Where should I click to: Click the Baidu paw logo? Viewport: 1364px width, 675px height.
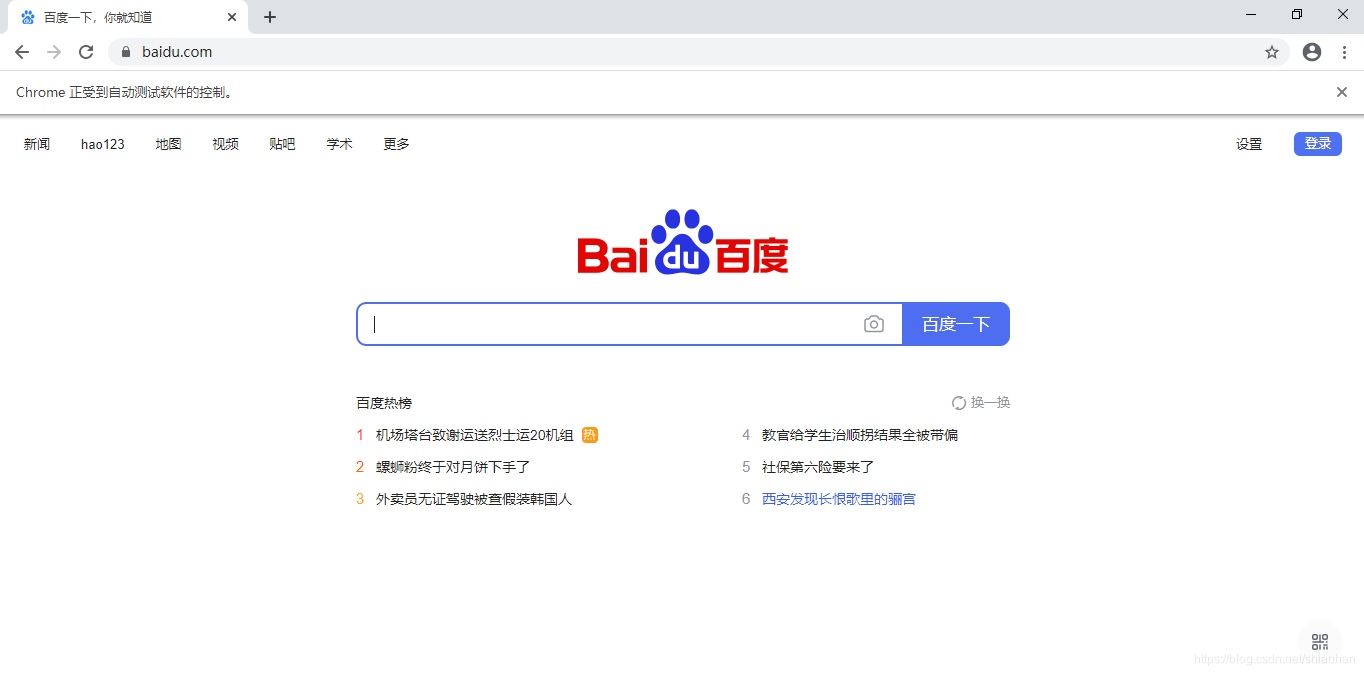tap(683, 241)
